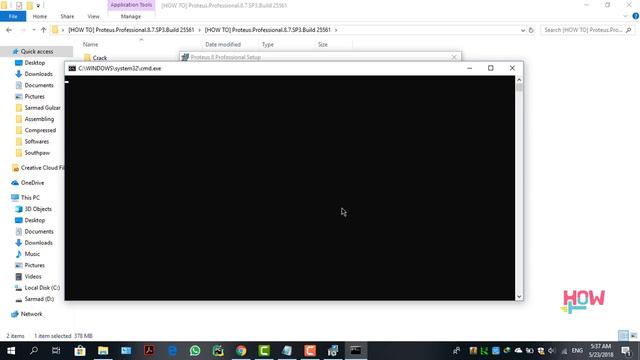The width and height of the screenshot is (640, 360).
Task: Collapse the ribbon with chevron
Action: pos(625,16)
